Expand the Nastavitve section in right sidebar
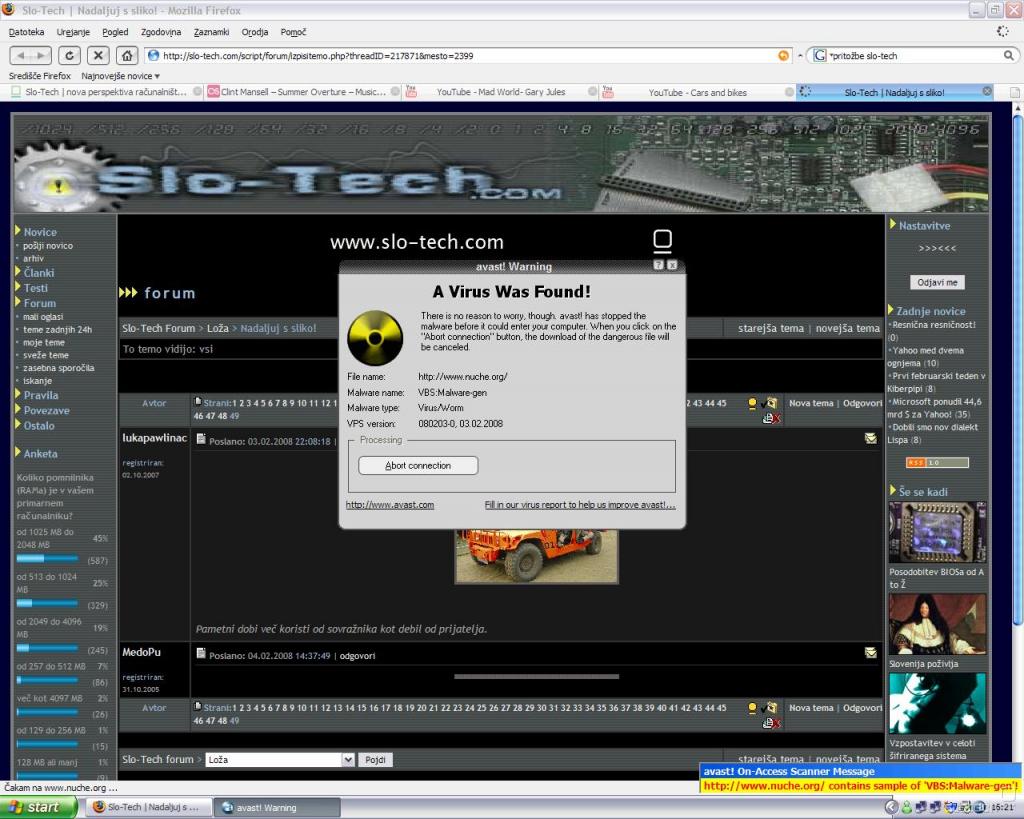The height and width of the screenshot is (819, 1024). (x=924, y=225)
